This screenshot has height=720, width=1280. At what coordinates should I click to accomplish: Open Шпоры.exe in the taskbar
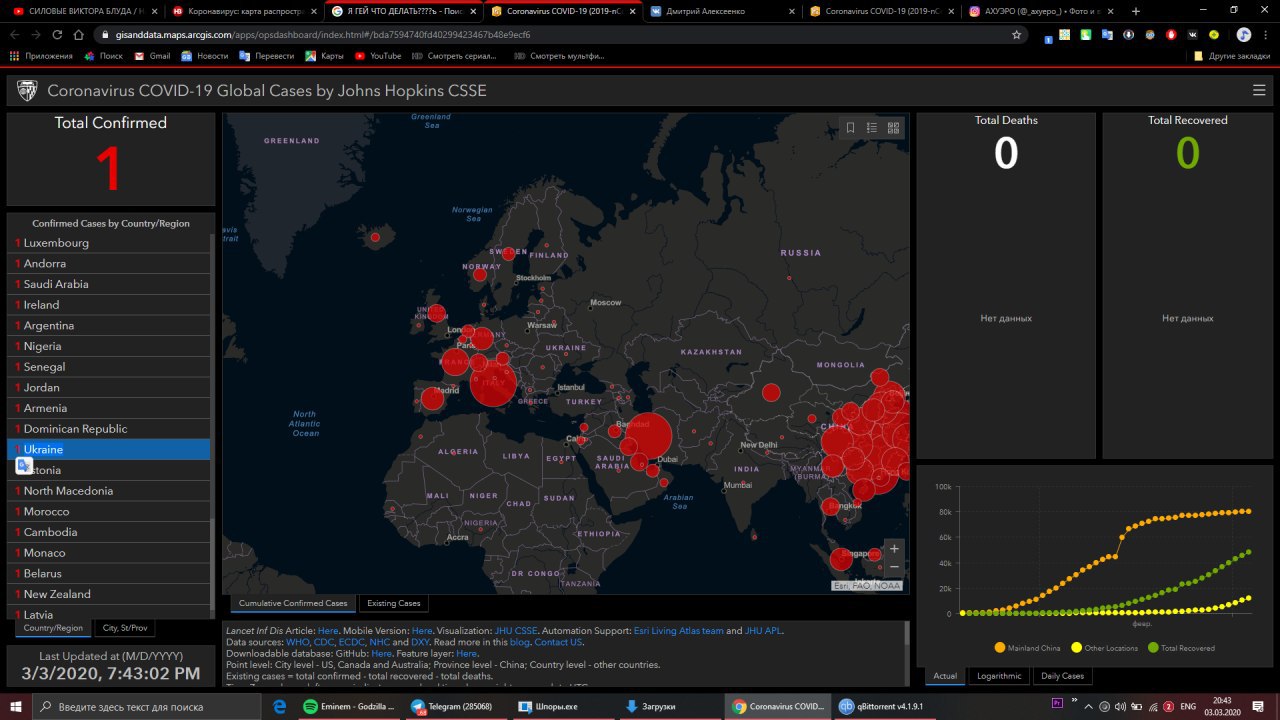coord(562,706)
